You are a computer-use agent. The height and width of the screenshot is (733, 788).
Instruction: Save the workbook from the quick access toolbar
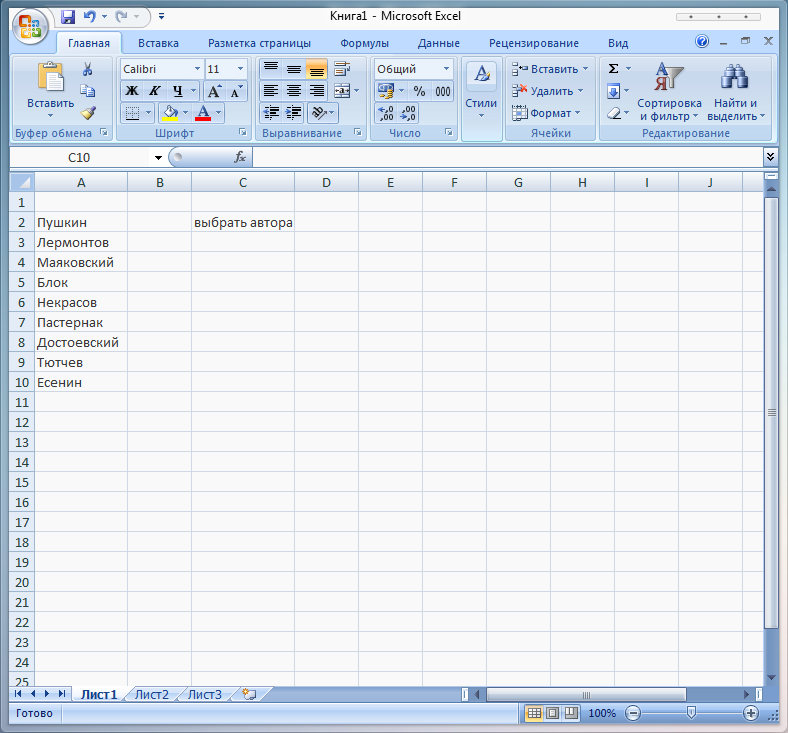coord(68,17)
